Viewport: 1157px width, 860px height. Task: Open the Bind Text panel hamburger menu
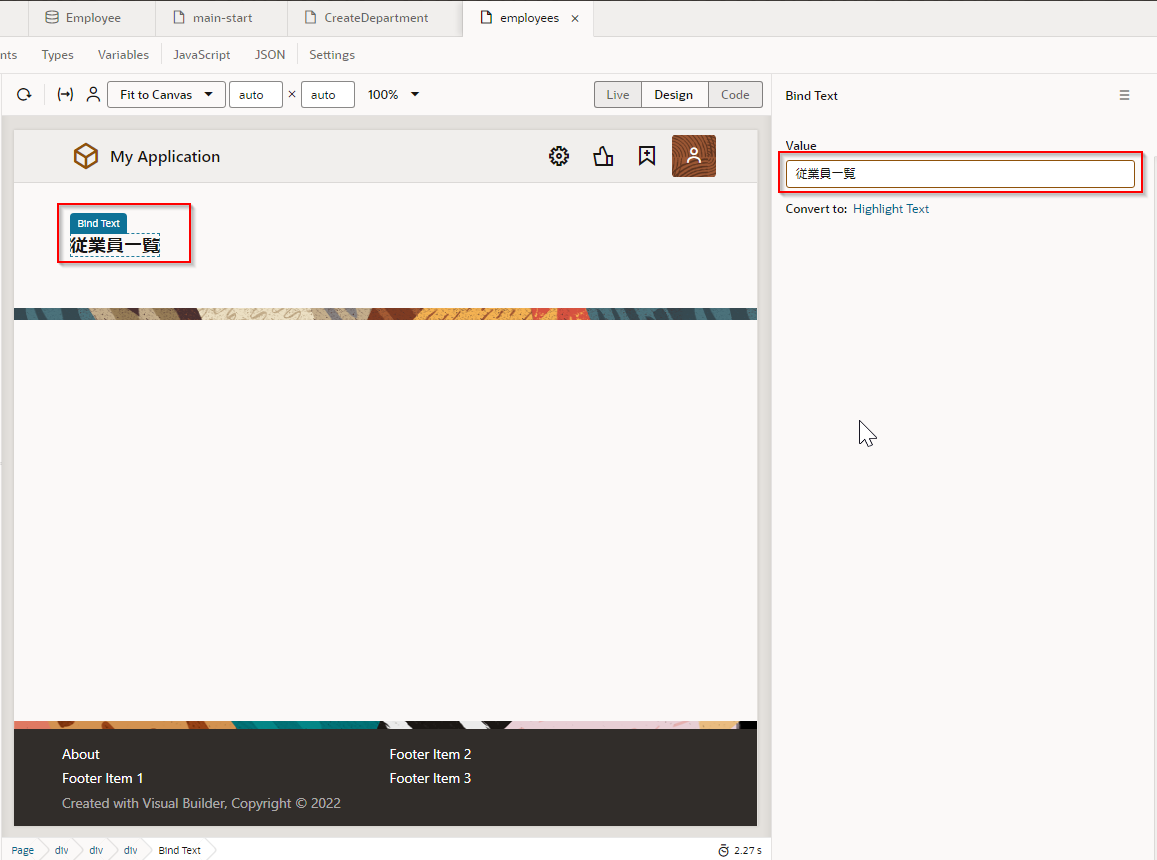pos(1124,96)
